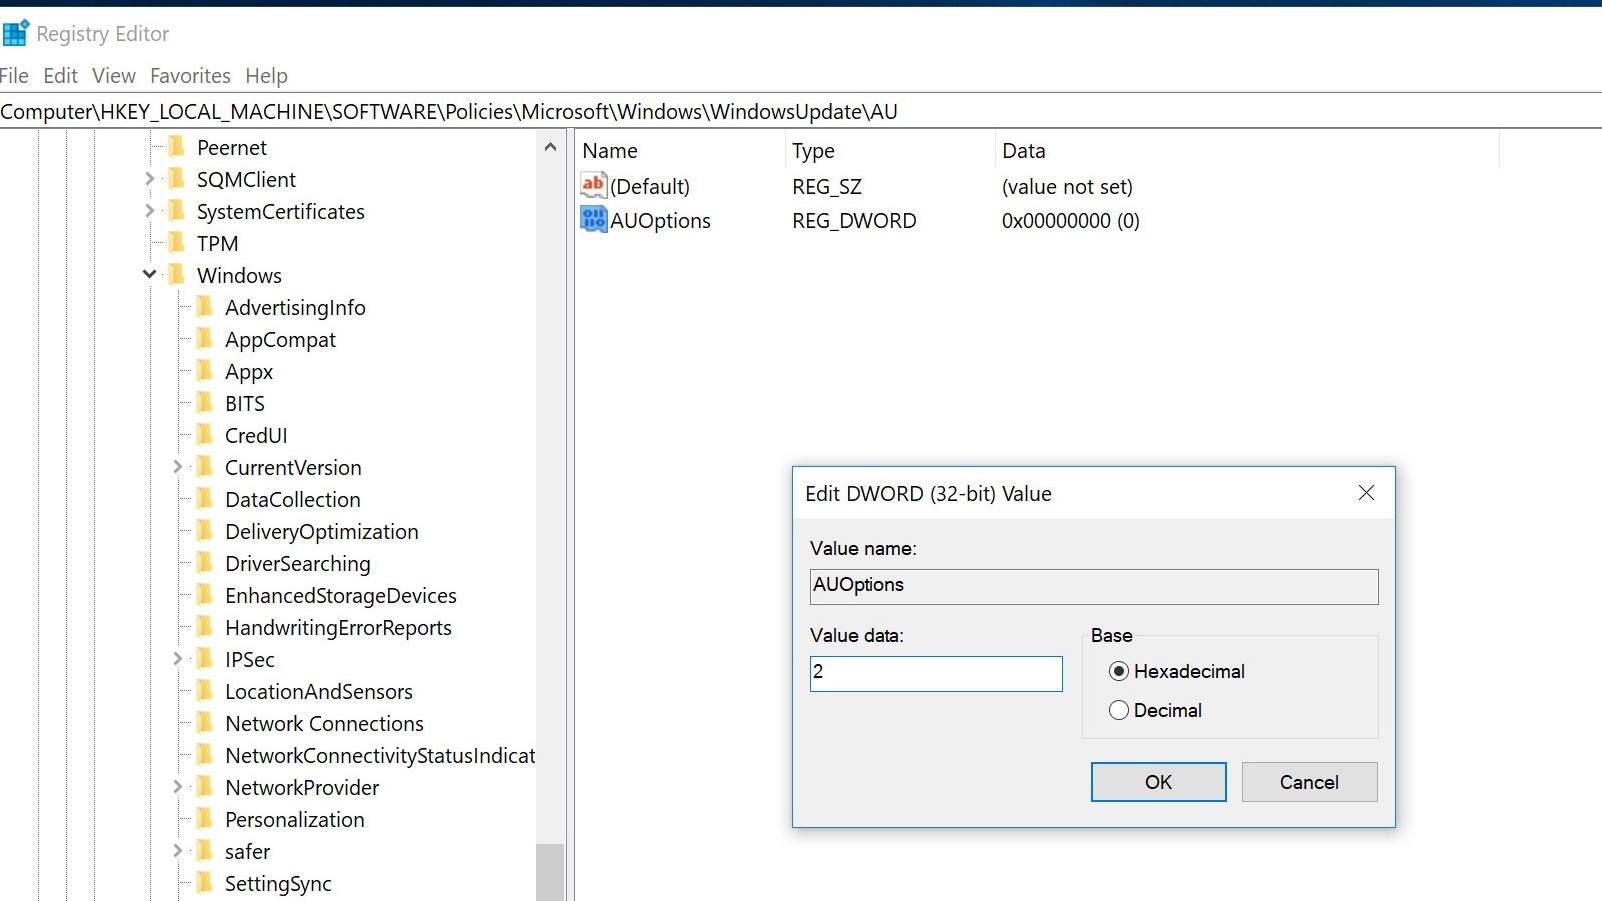Cancel the Edit DWORD dialog
1602x901 pixels.
coord(1309,782)
